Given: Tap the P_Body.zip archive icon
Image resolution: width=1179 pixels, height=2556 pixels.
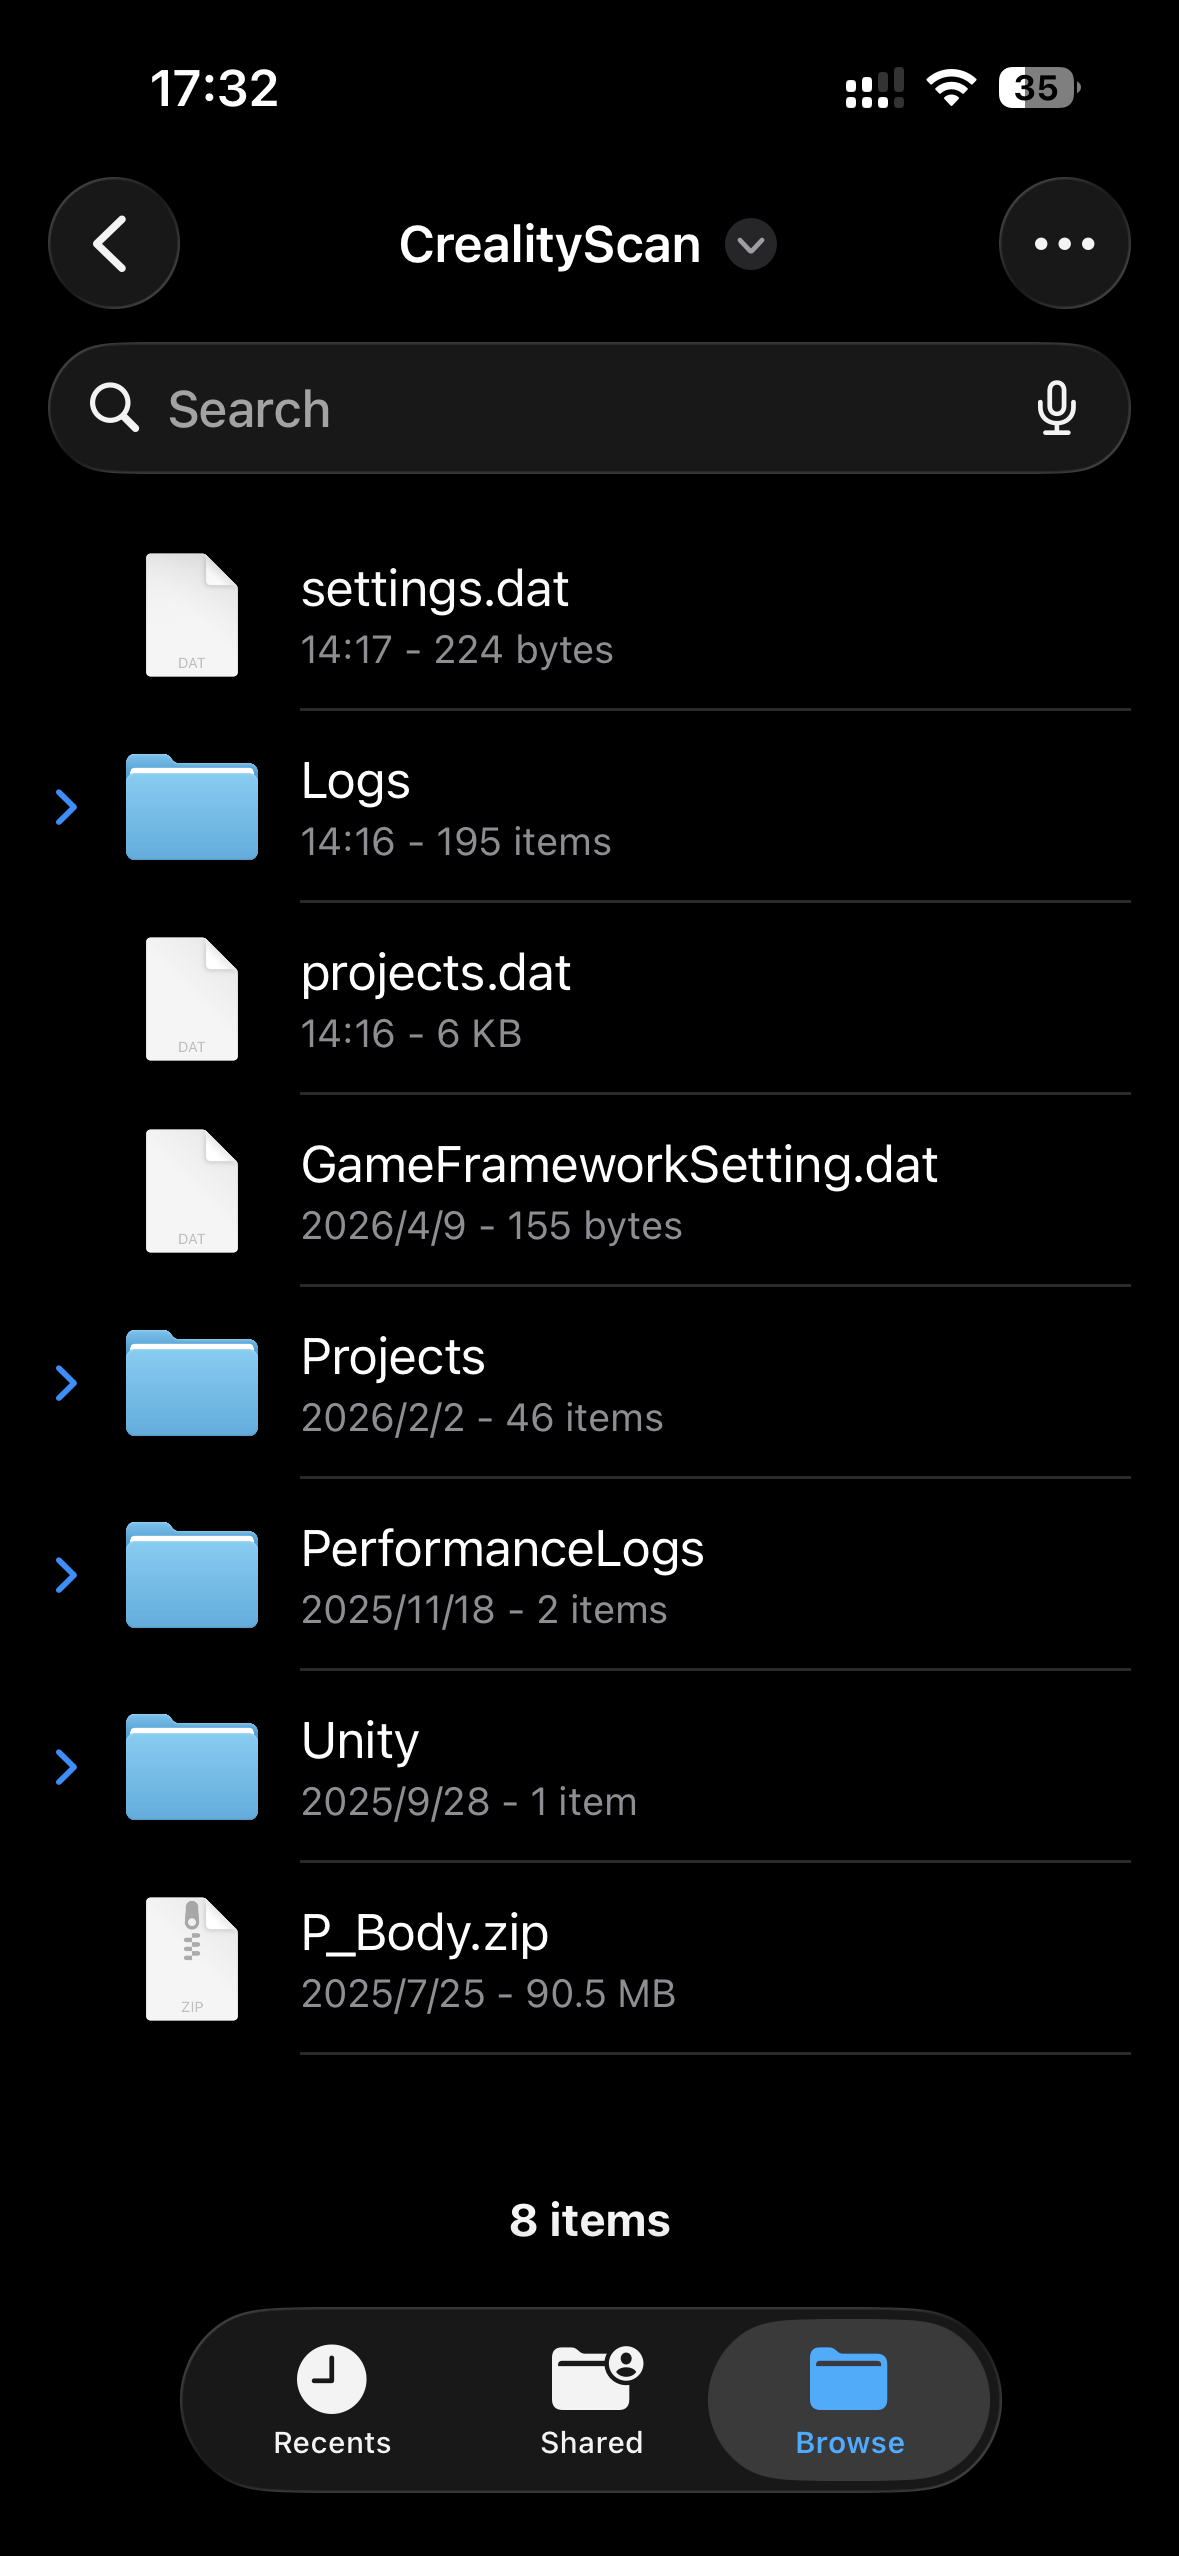Looking at the screenshot, I should click(192, 1959).
